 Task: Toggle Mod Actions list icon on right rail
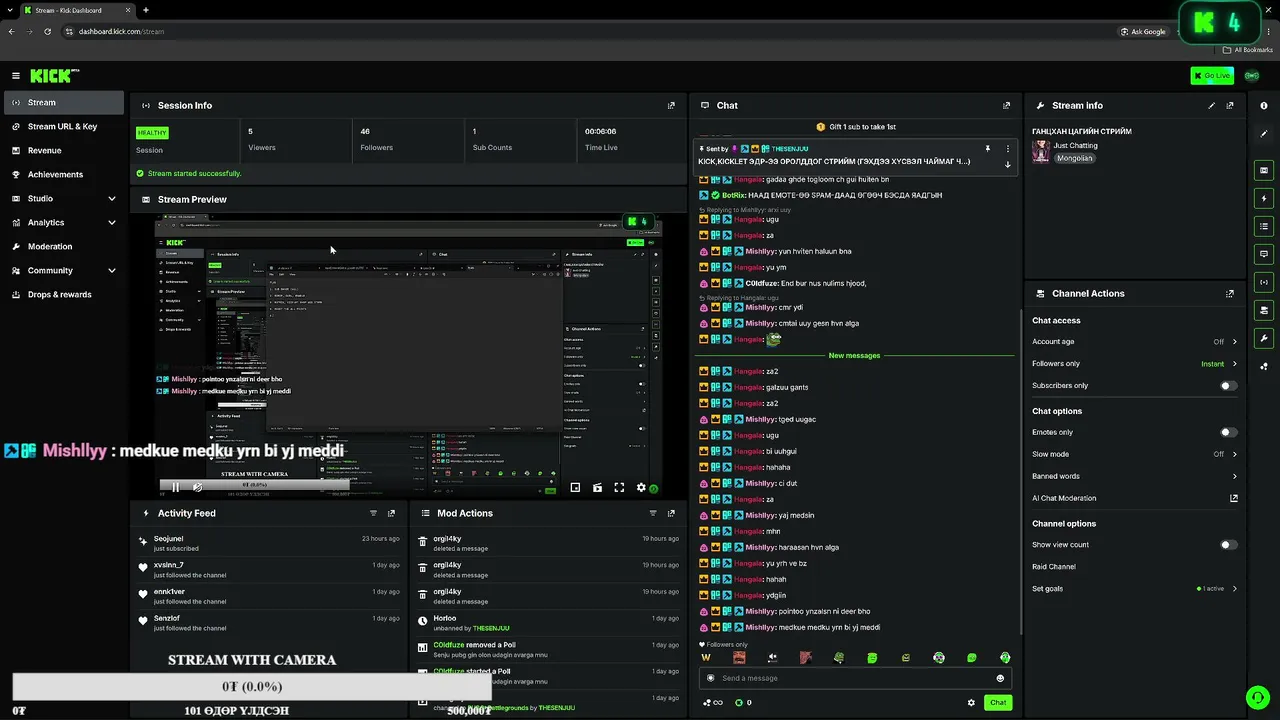click(1264, 226)
